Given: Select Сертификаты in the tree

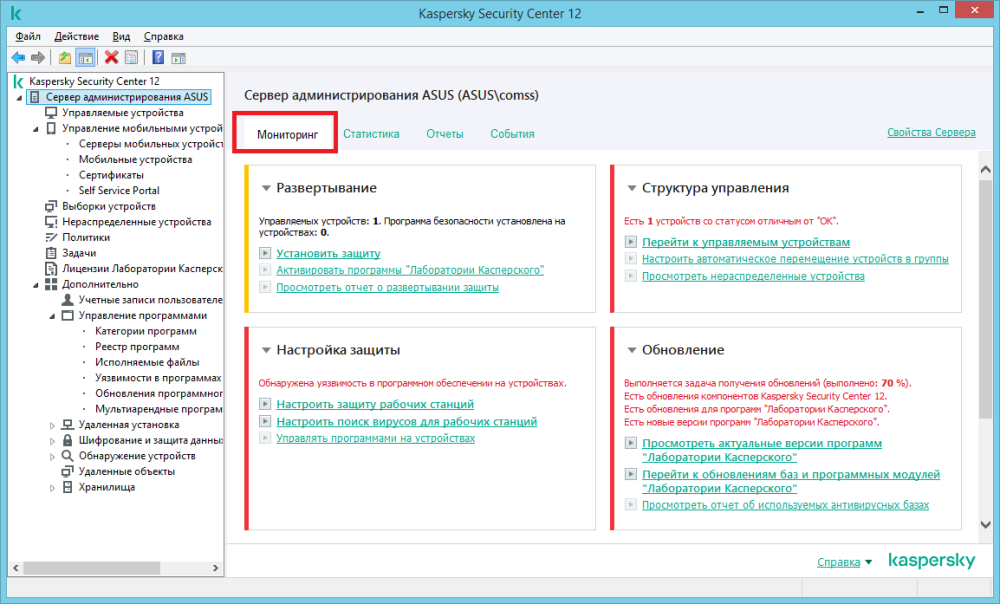Looking at the screenshot, I should 112,175.
